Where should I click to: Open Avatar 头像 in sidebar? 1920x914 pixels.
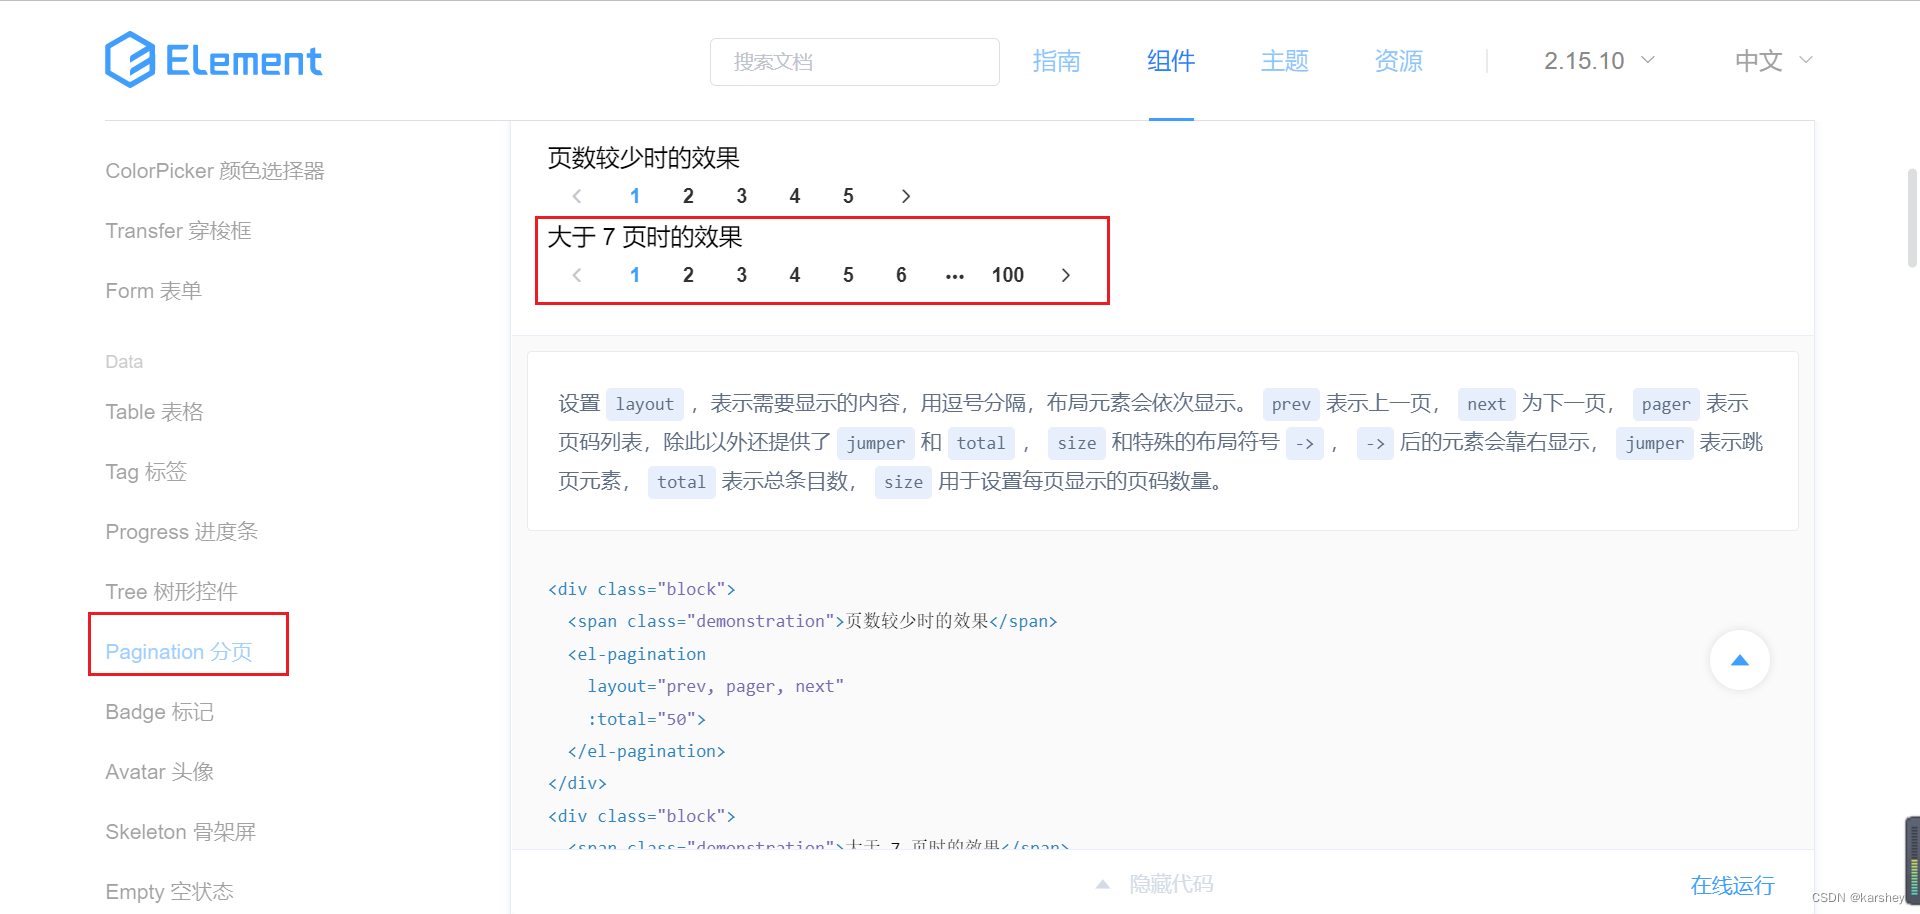[x=160, y=772]
